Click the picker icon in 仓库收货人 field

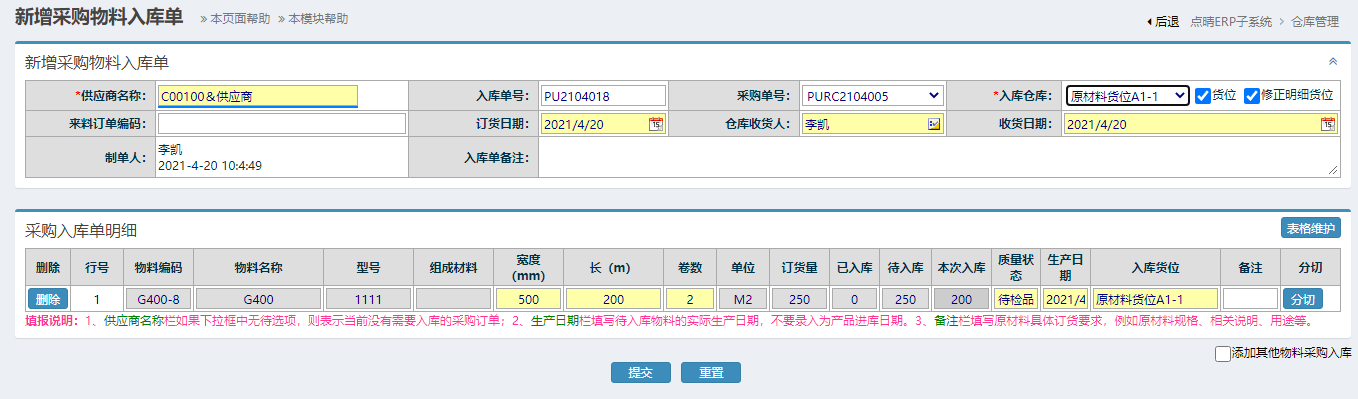point(934,124)
